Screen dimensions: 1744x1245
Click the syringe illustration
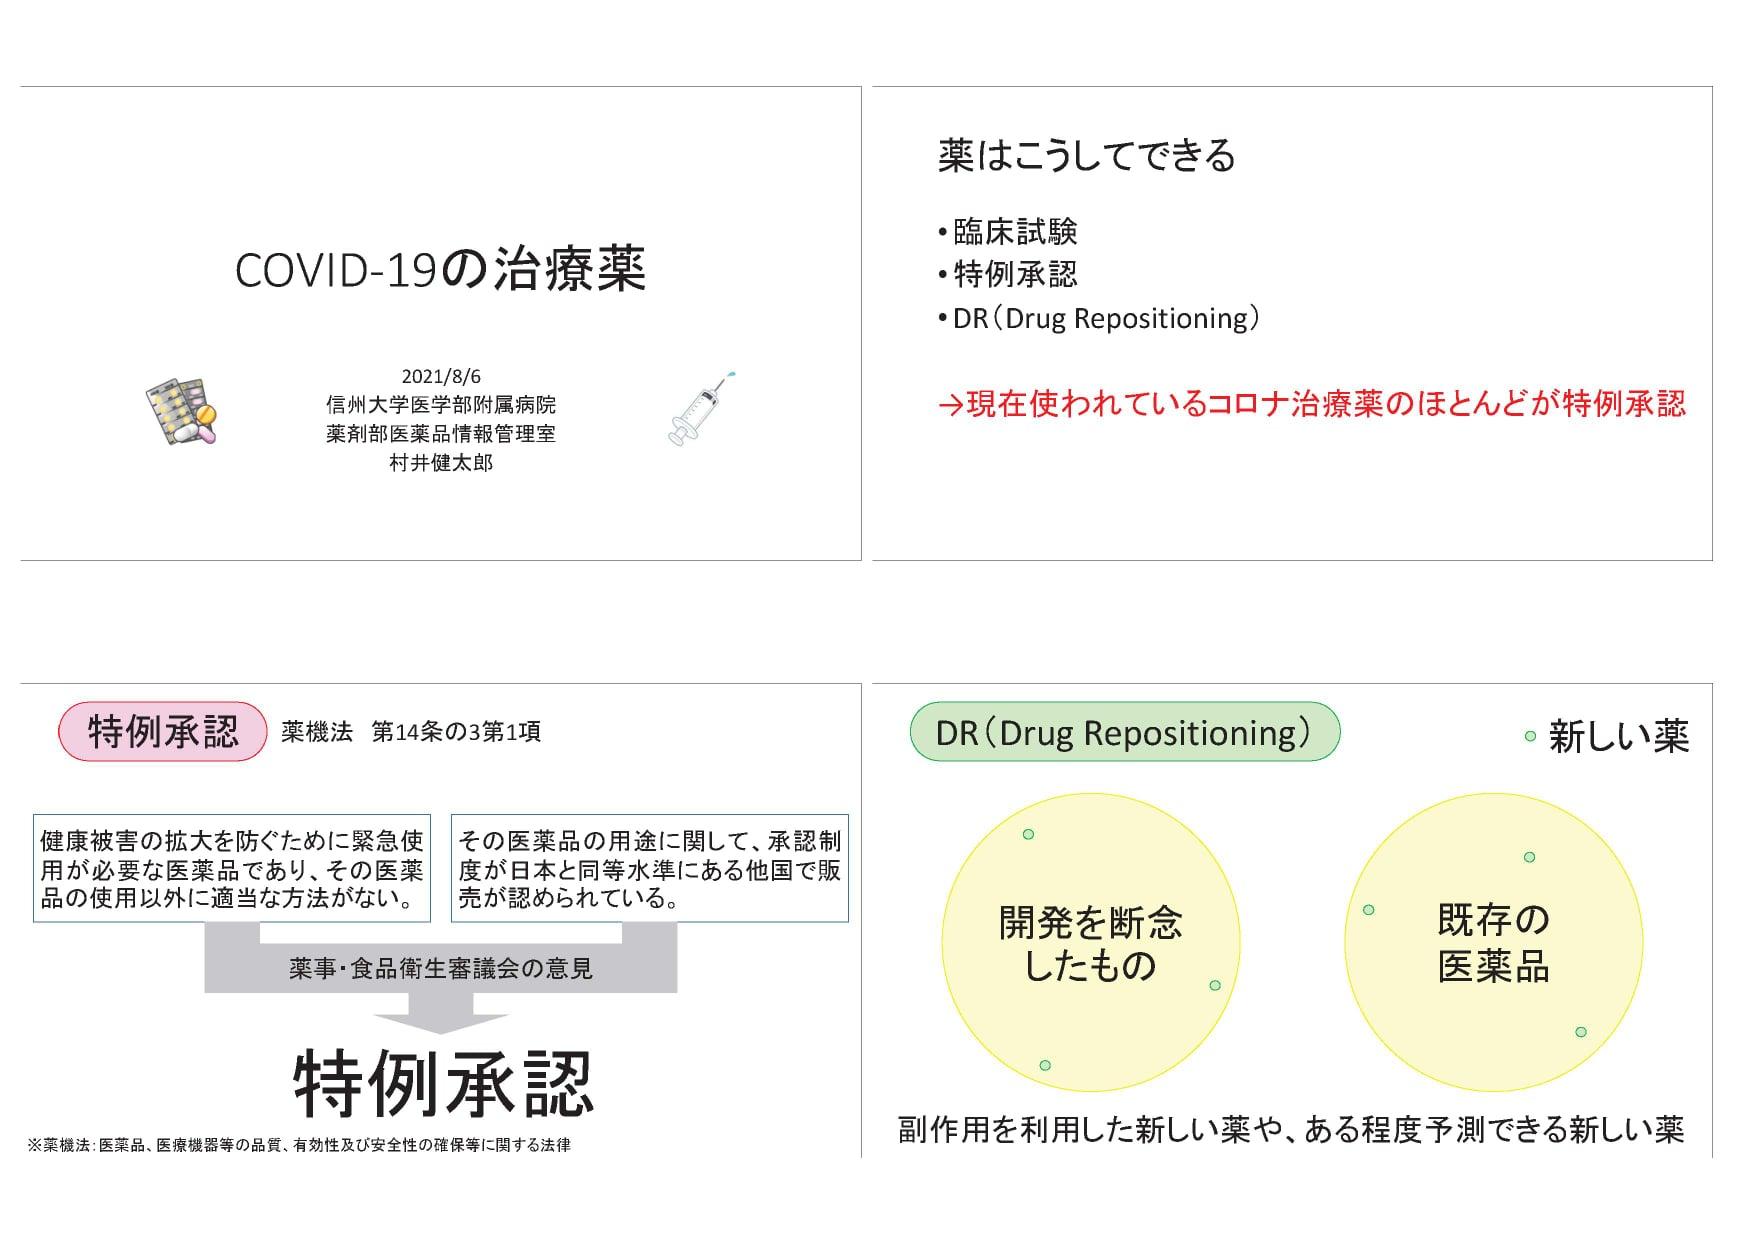click(701, 409)
